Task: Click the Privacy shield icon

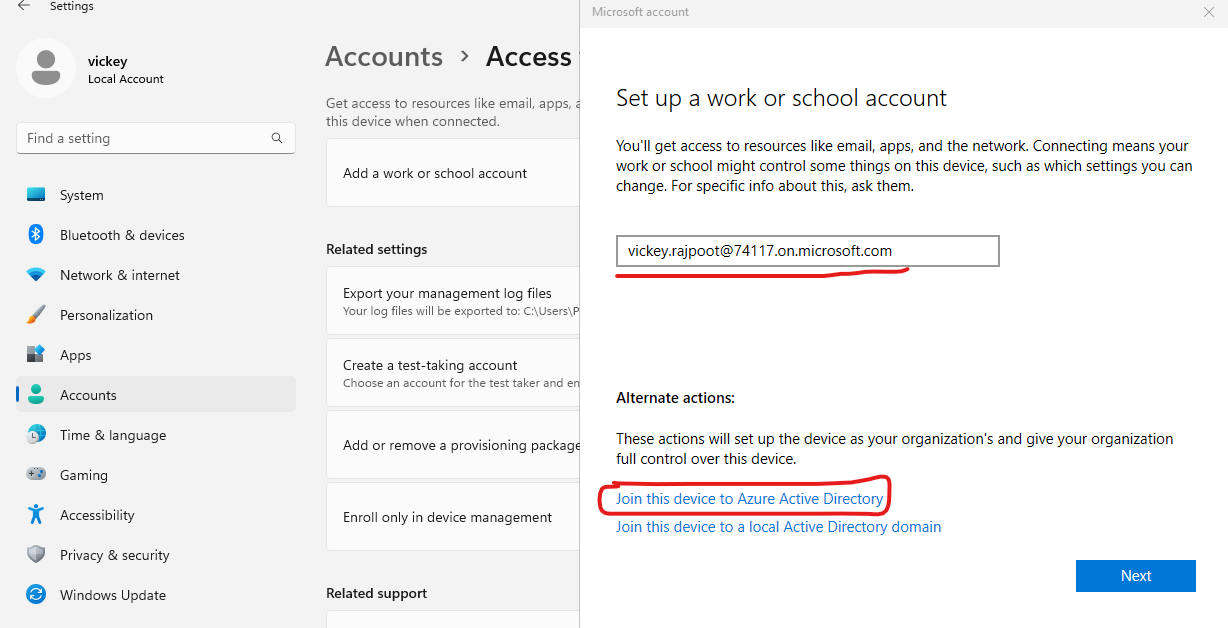Action: (x=36, y=555)
